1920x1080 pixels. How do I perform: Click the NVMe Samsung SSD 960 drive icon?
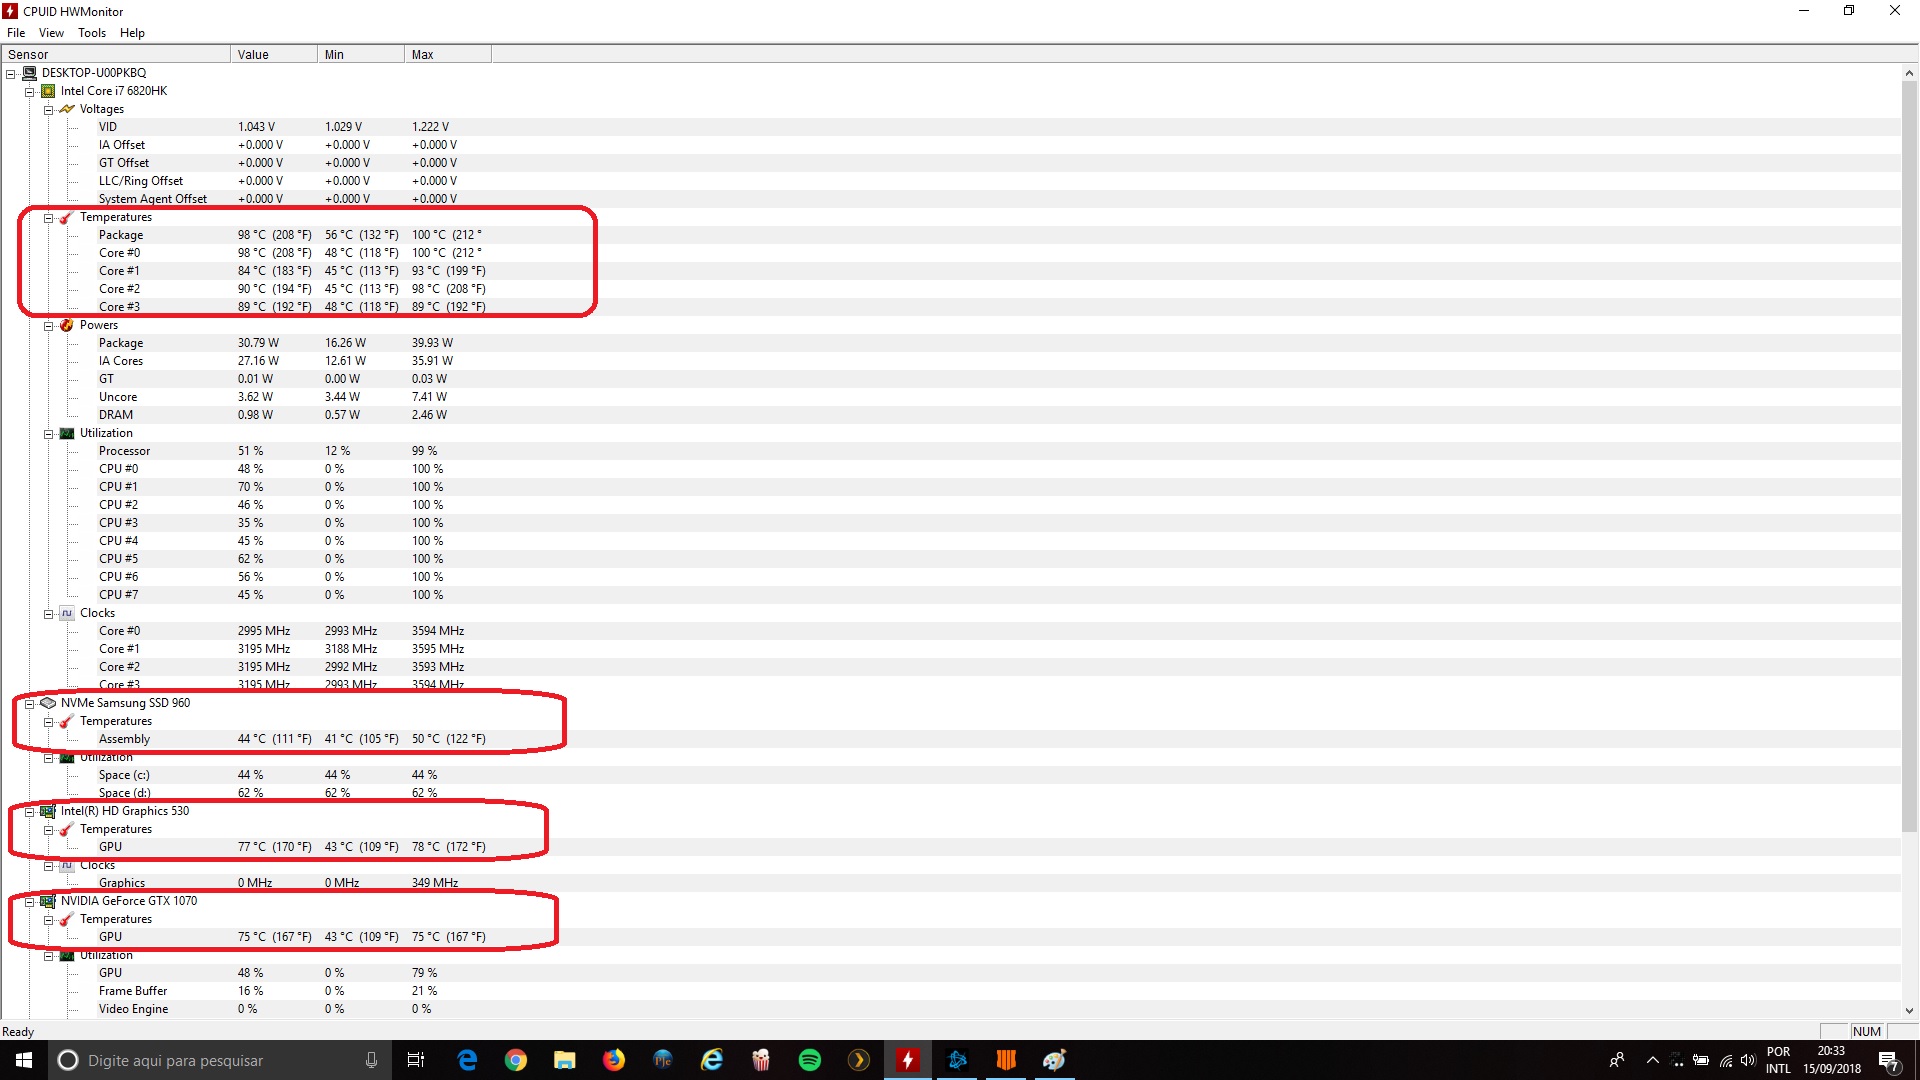point(48,703)
